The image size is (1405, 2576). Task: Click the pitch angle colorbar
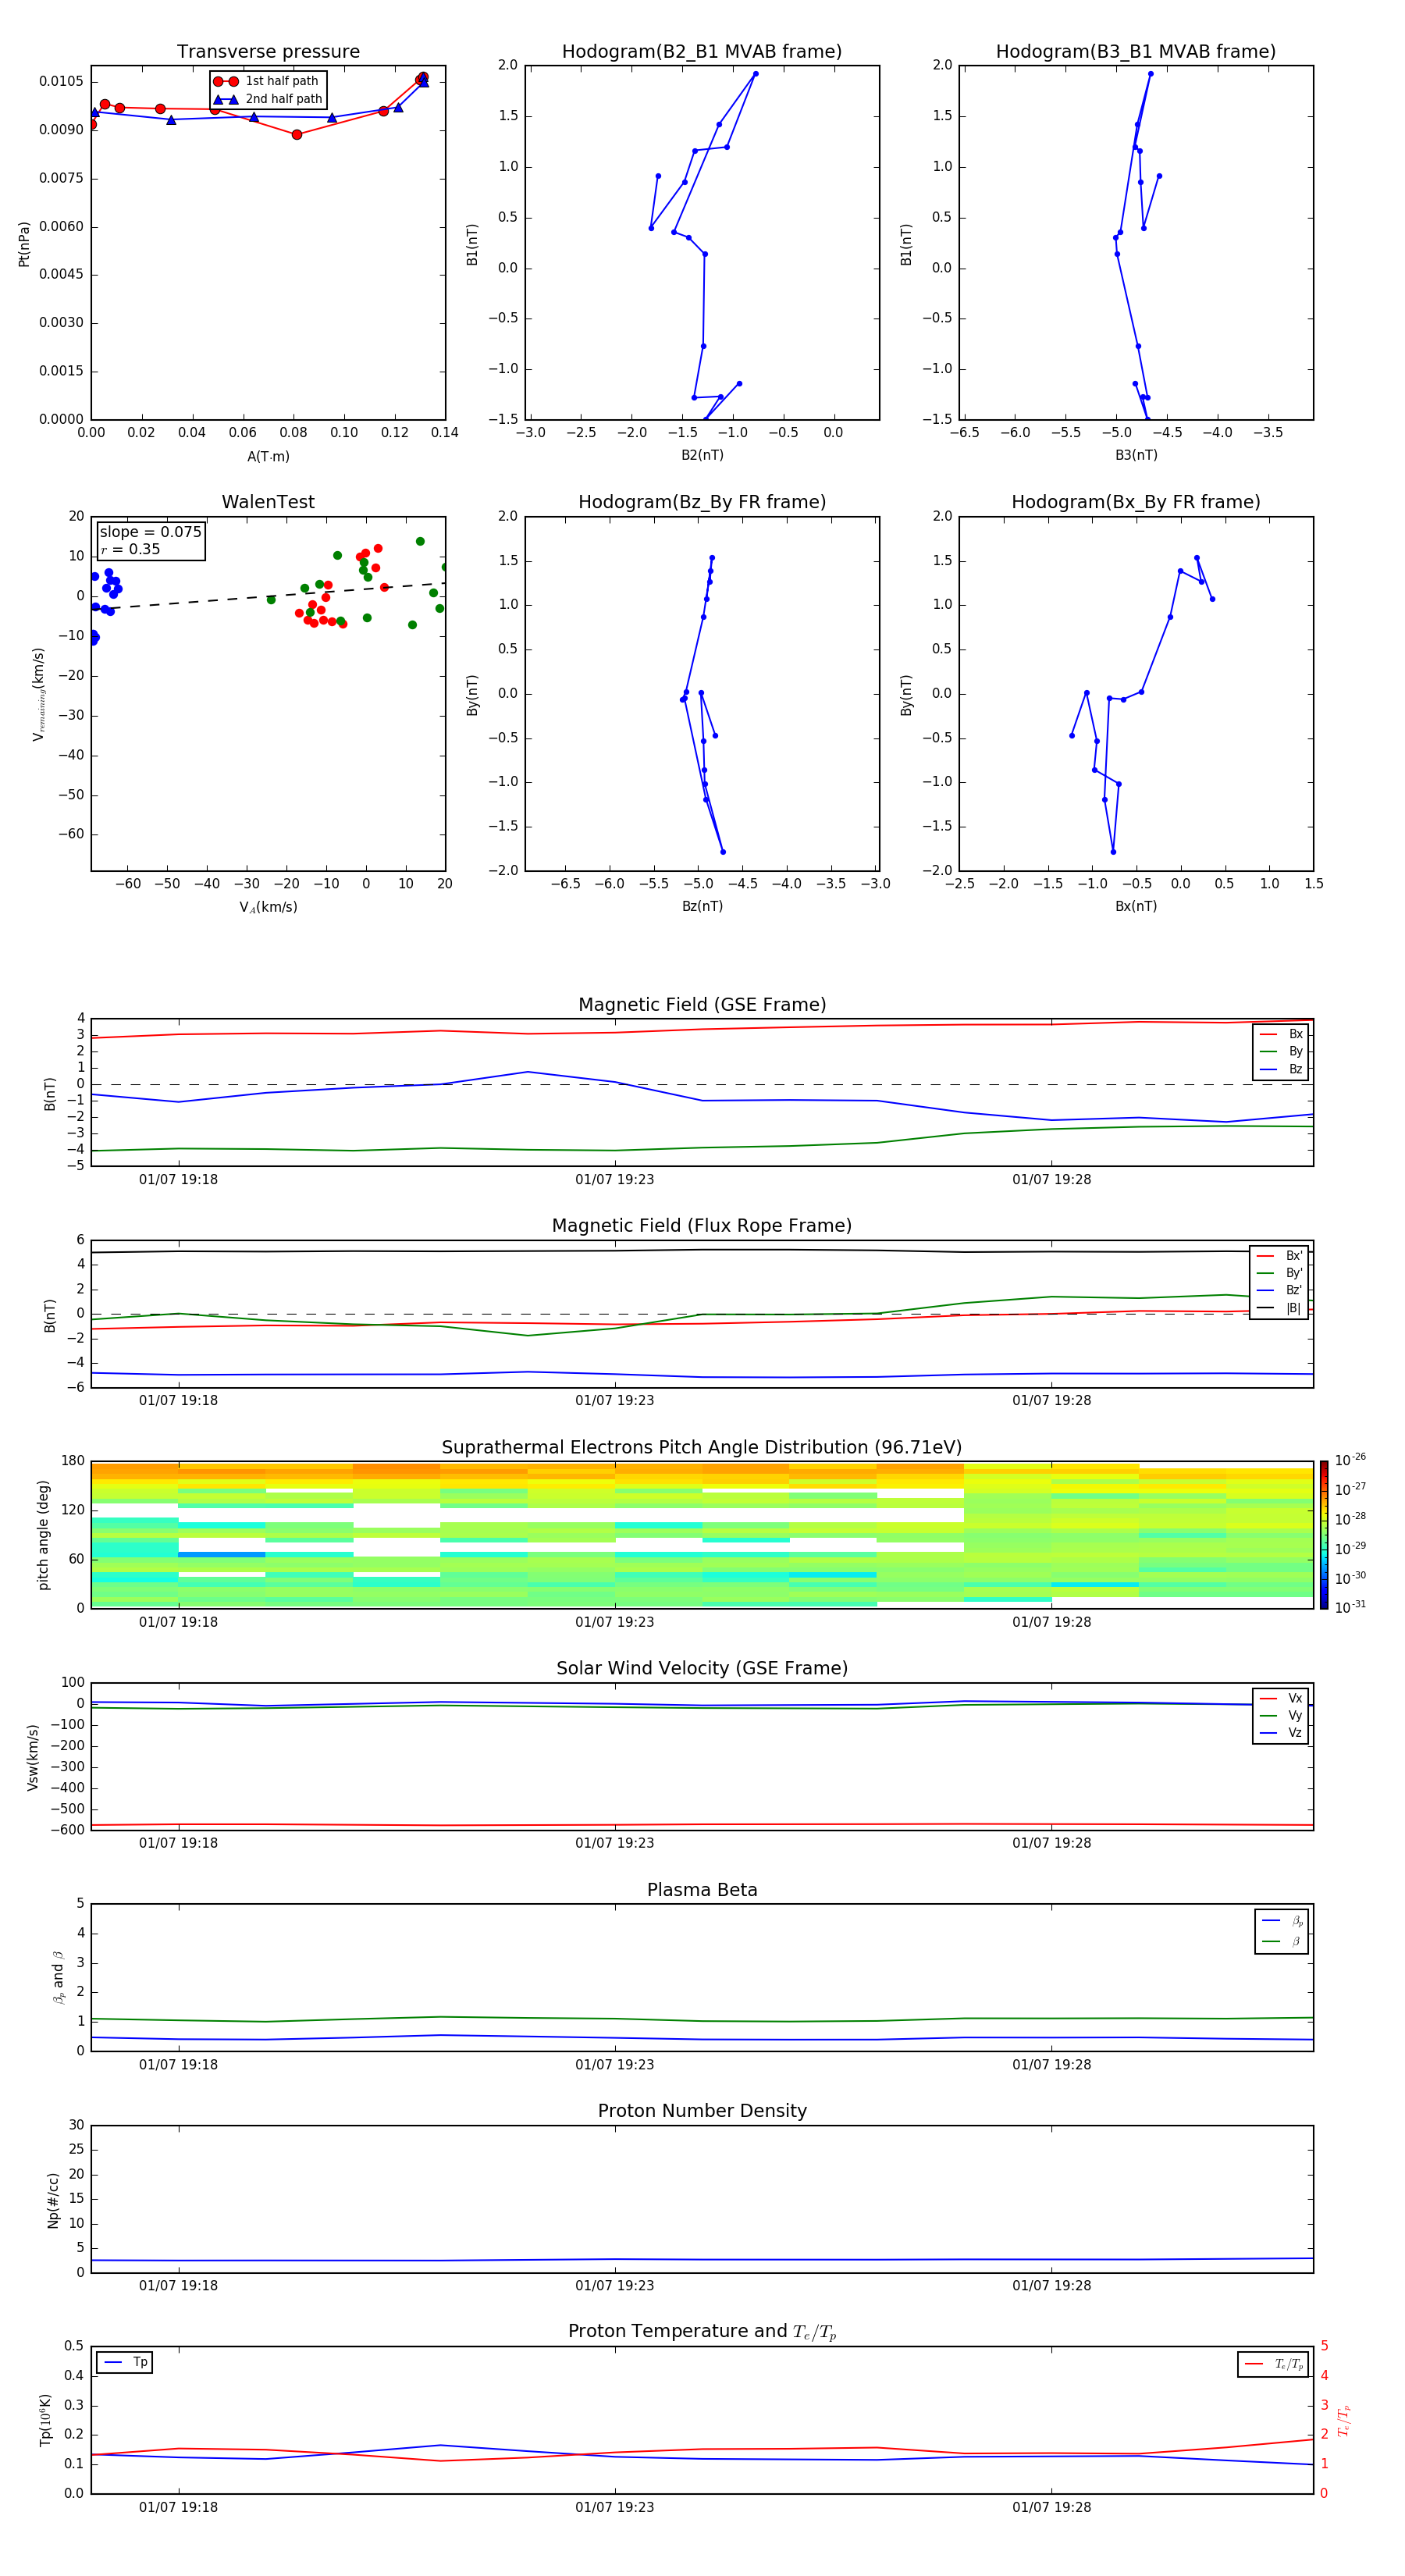coord(1324,1535)
